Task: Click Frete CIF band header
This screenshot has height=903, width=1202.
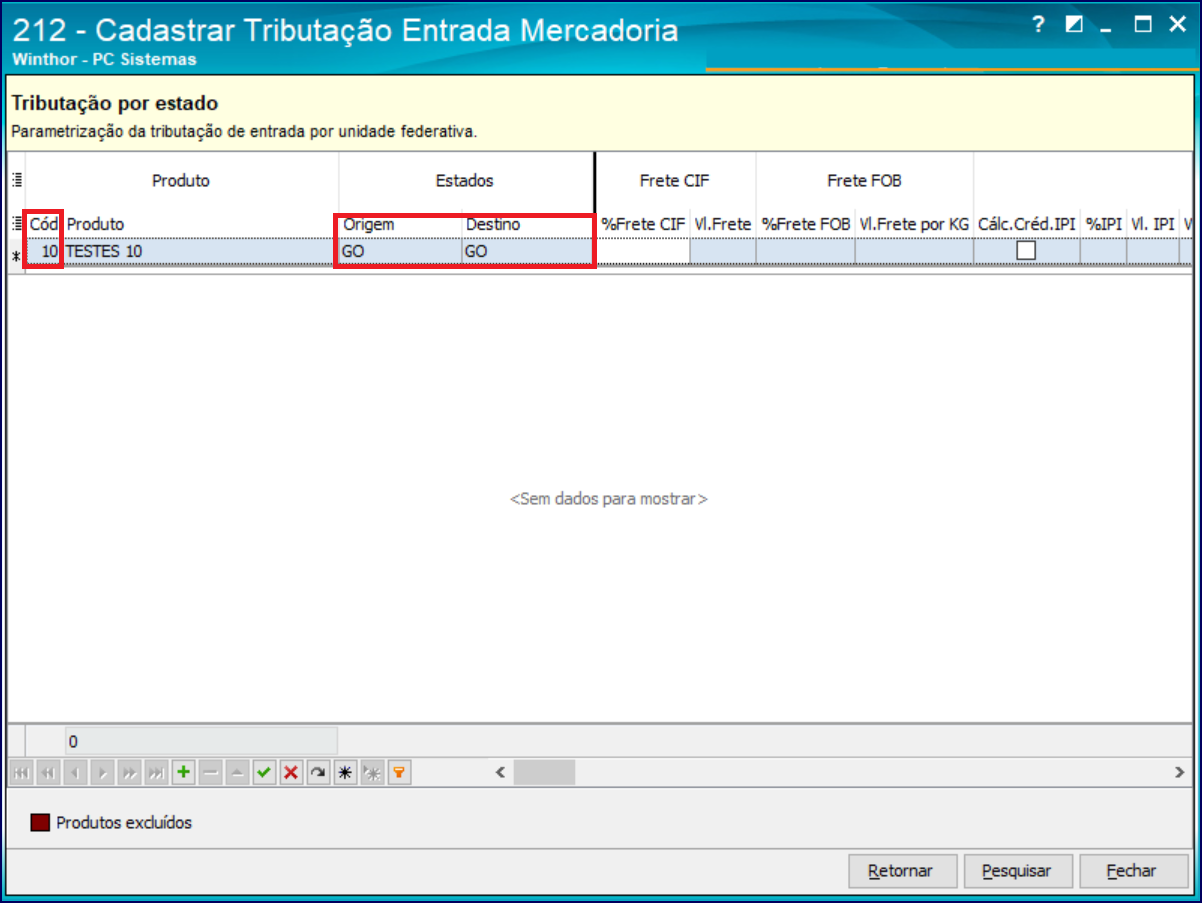Action: 675,181
